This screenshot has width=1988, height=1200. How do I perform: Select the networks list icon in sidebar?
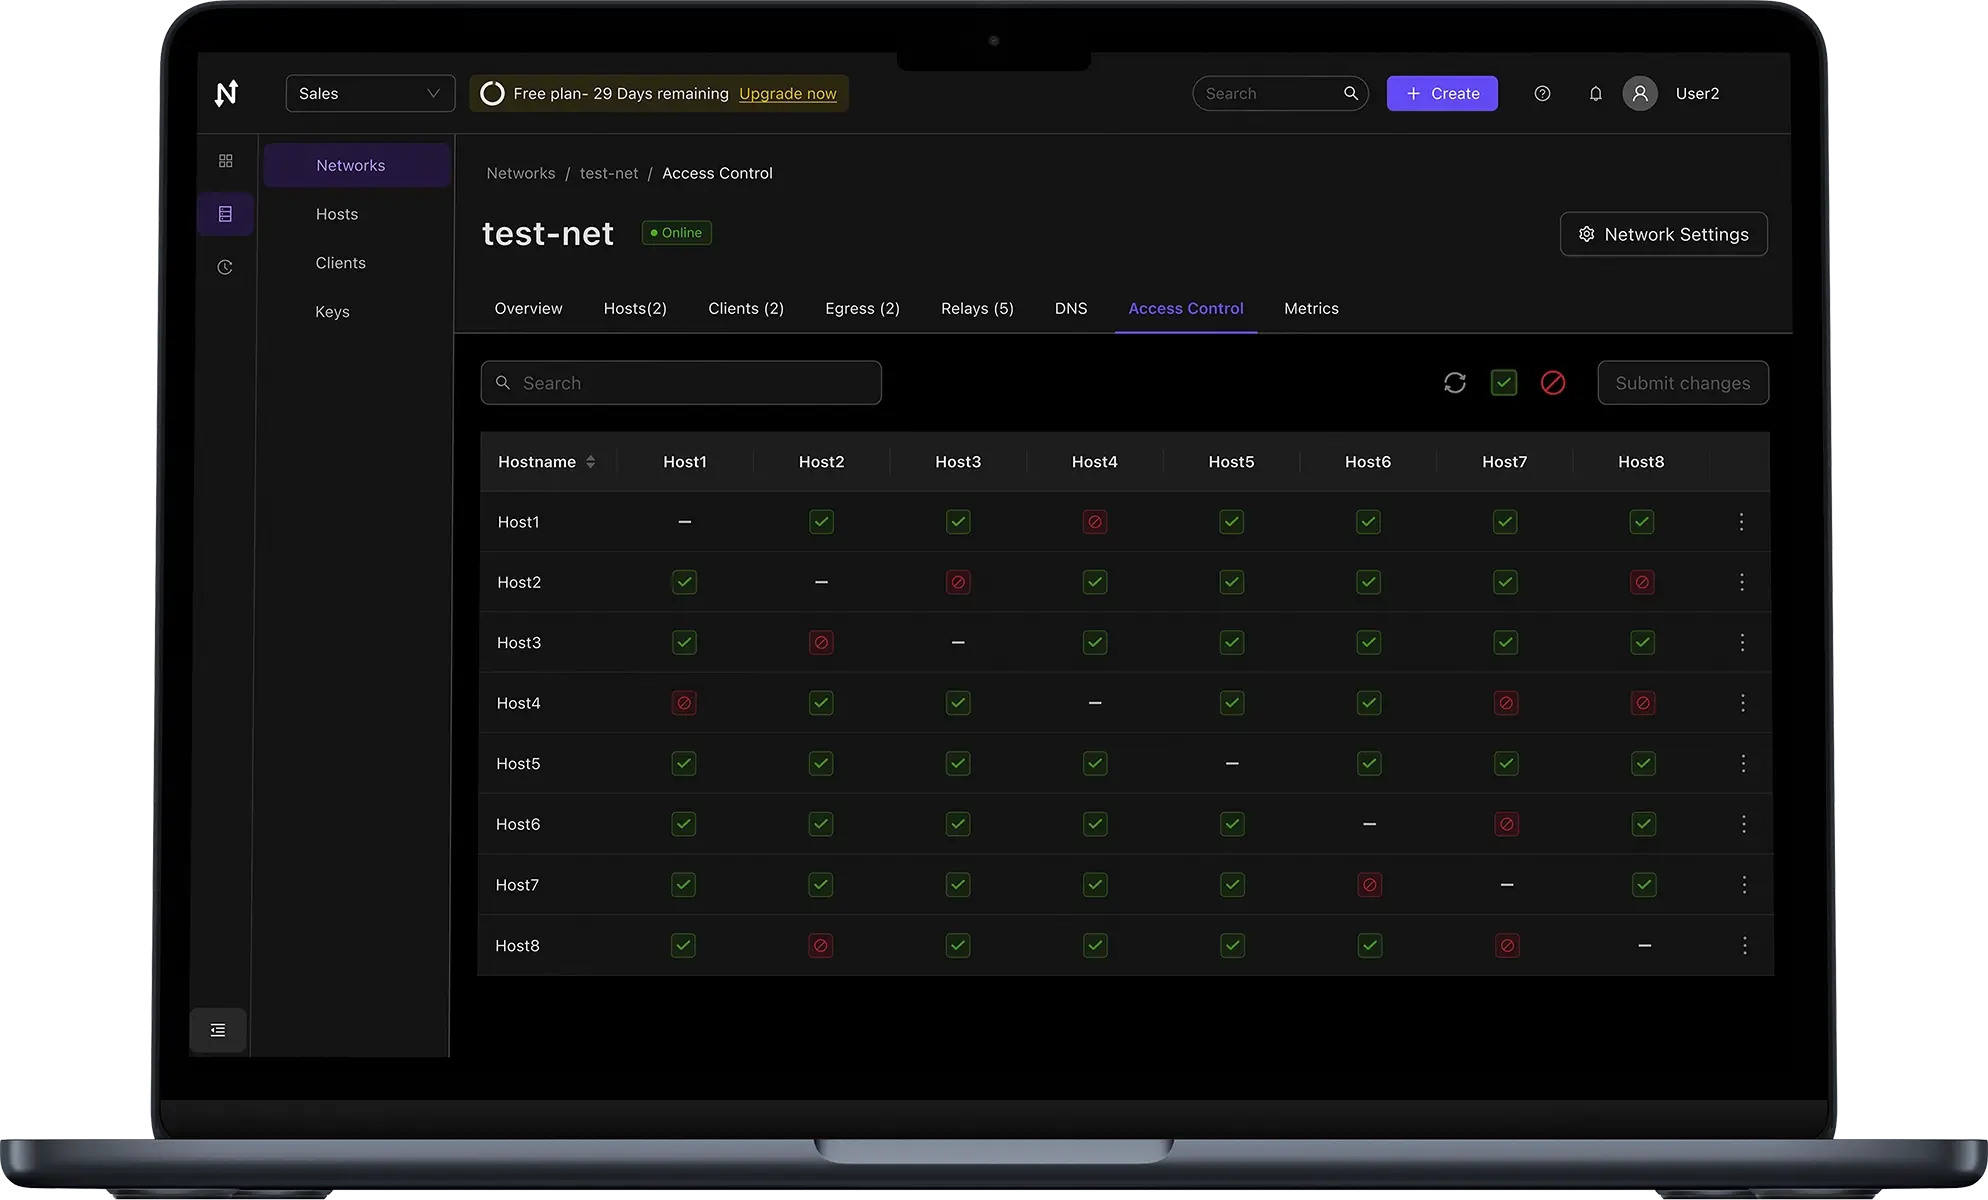tap(226, 214)
